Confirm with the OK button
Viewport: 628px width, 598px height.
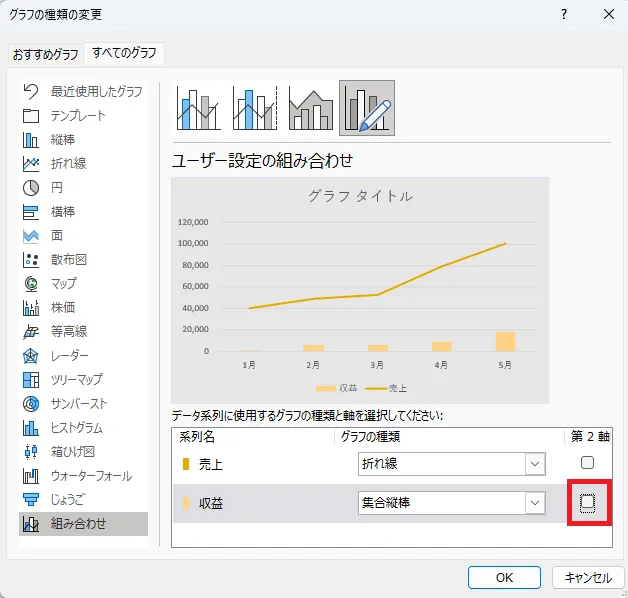[x=504, y=578]
